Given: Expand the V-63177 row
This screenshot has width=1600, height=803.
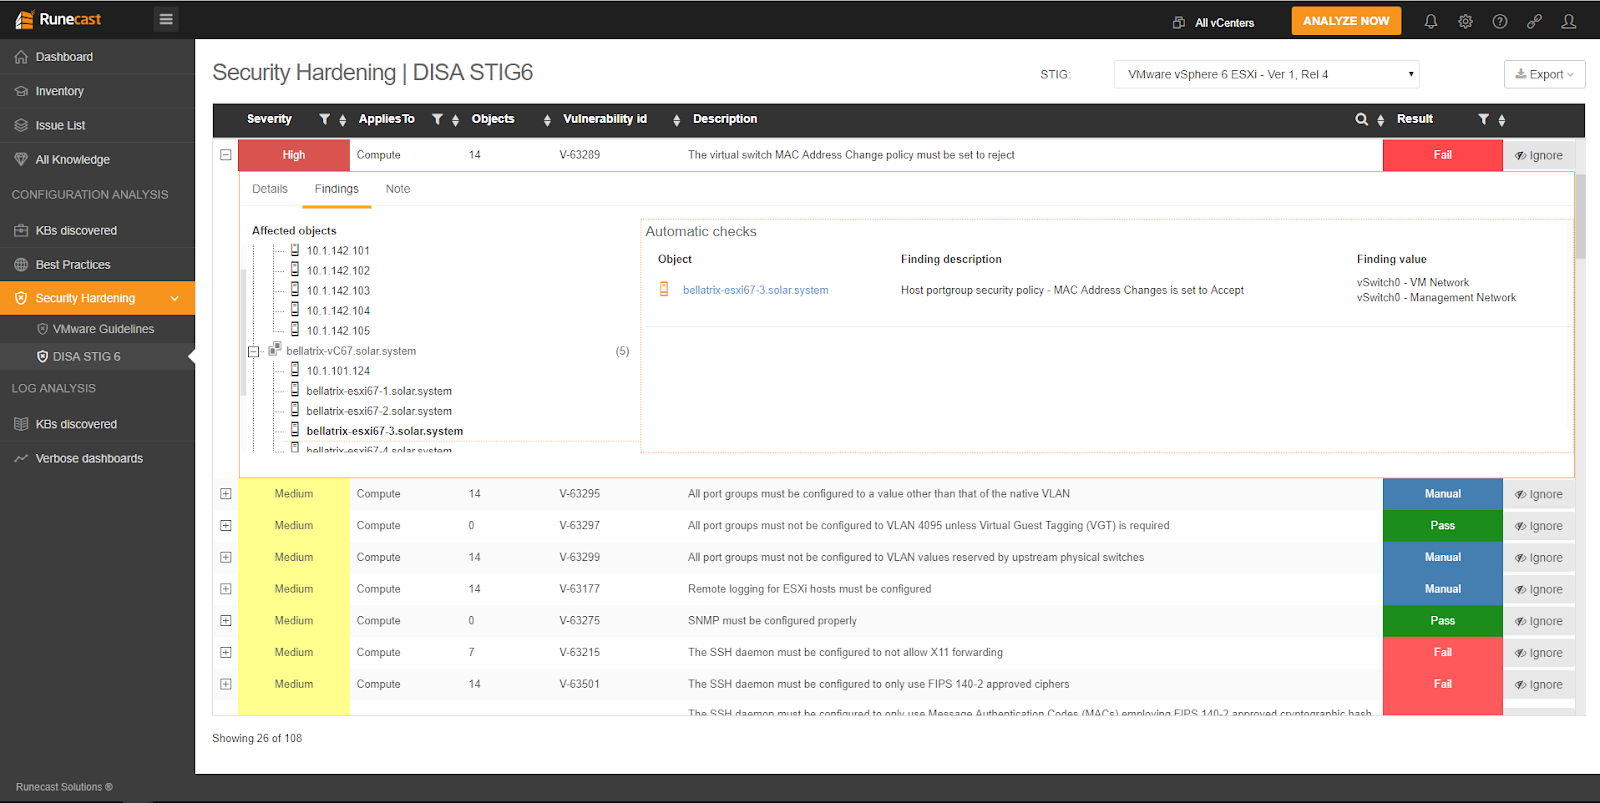Looking at the screenshot, I should 226,589.
